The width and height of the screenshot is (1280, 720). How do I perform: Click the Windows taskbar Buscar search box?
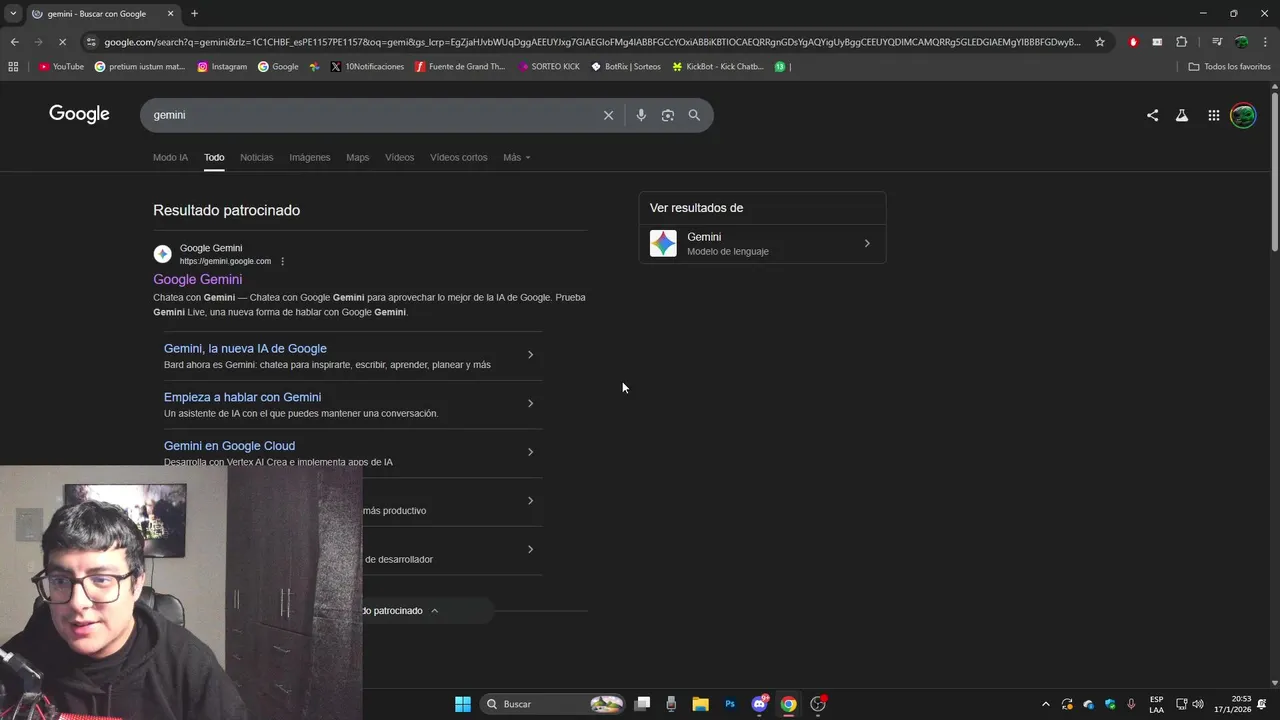(x=553, y=704)
